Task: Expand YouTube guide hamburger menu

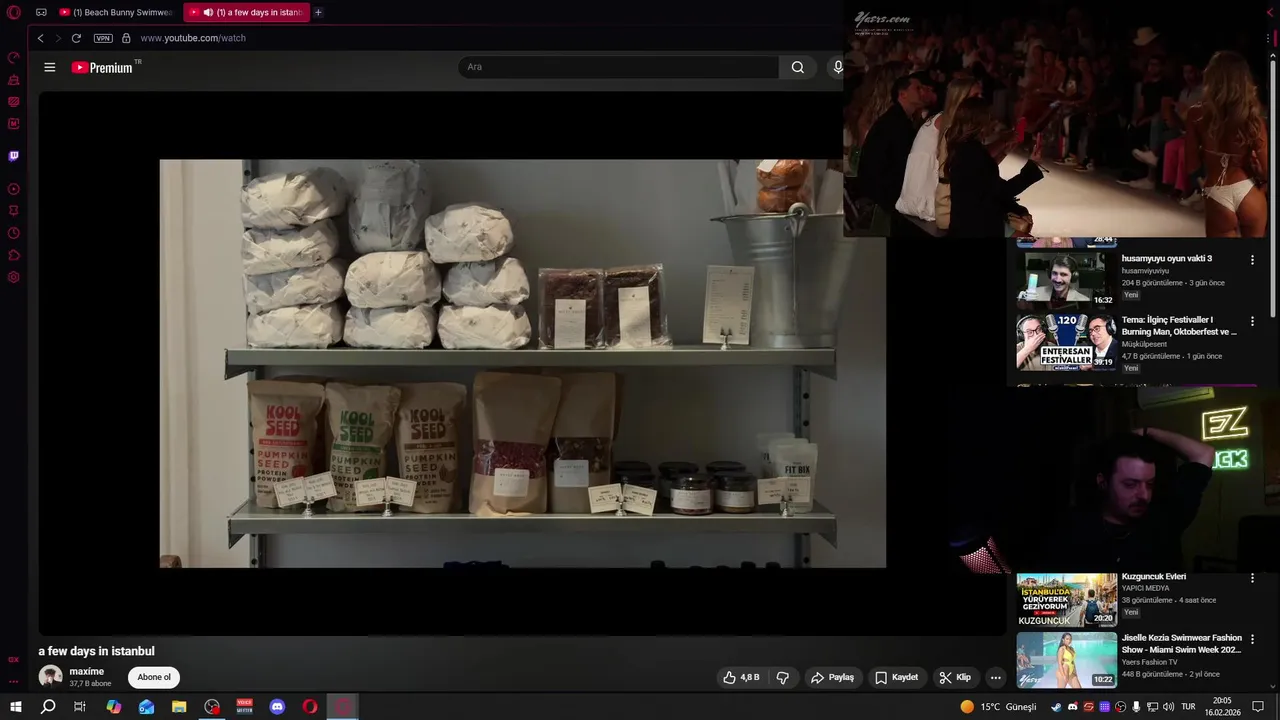Action: (50, 67)
